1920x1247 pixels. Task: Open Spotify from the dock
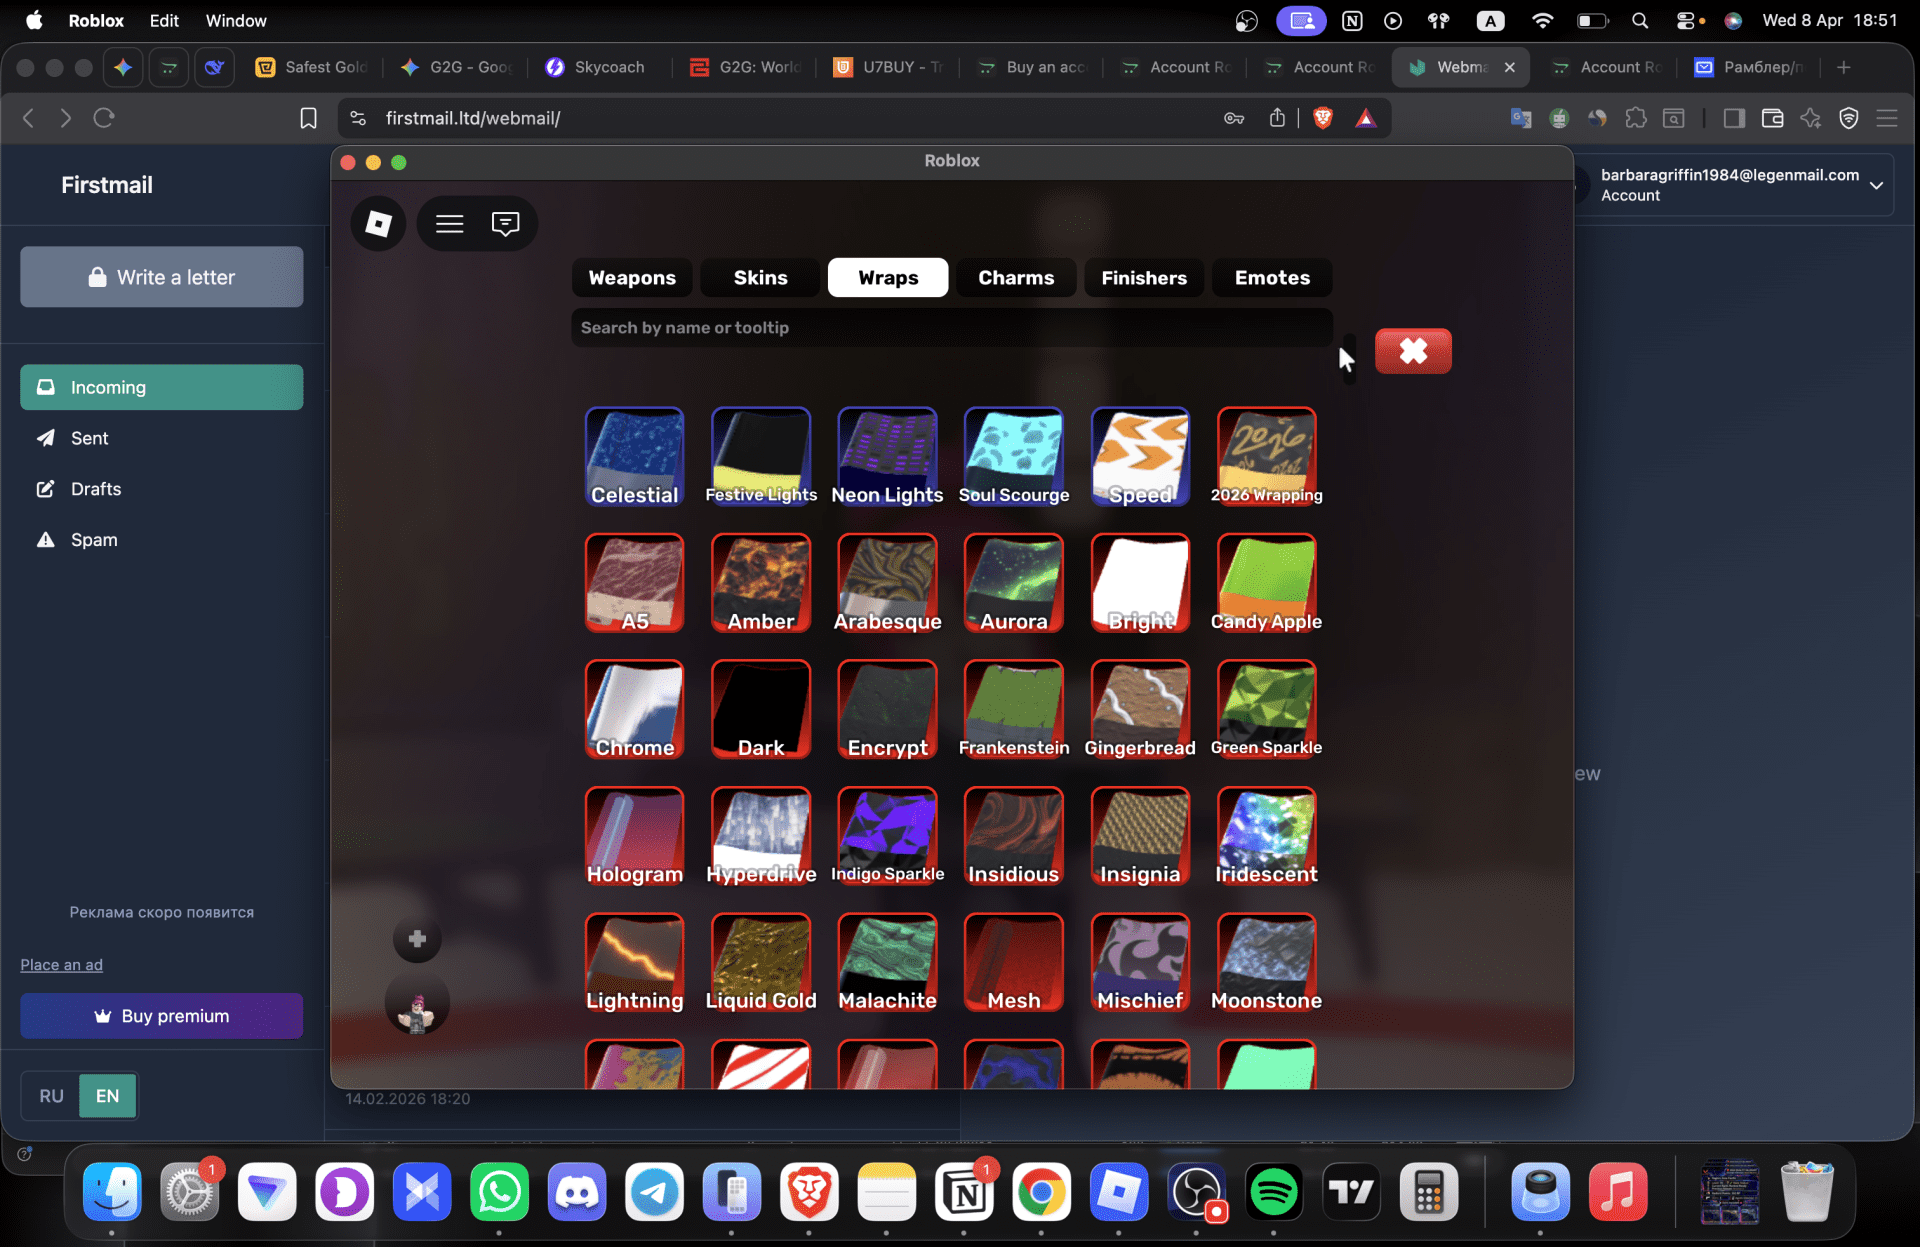(x=1273, y=1191)
